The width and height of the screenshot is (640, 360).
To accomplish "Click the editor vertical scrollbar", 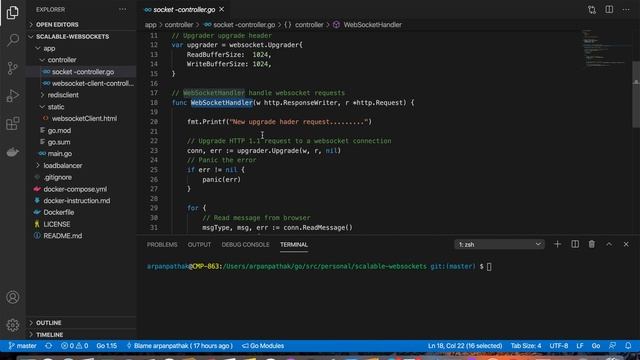I will pyautogui.click(x=636, y=95).
